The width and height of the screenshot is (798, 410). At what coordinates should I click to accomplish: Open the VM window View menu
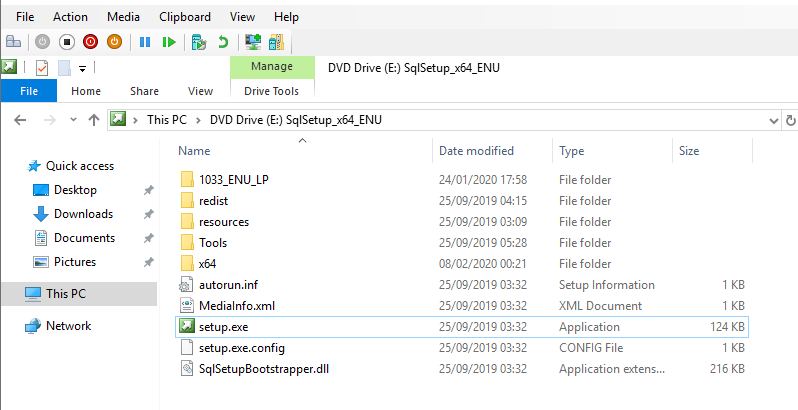coord(242,17)
